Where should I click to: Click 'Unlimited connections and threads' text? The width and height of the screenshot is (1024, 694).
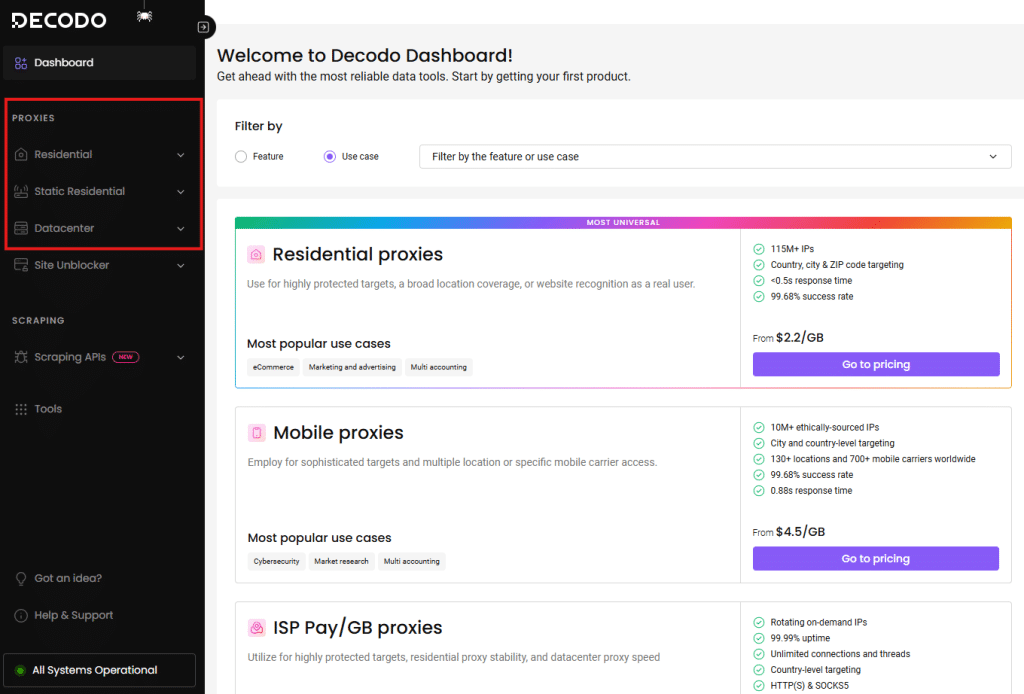pos(840,654)
